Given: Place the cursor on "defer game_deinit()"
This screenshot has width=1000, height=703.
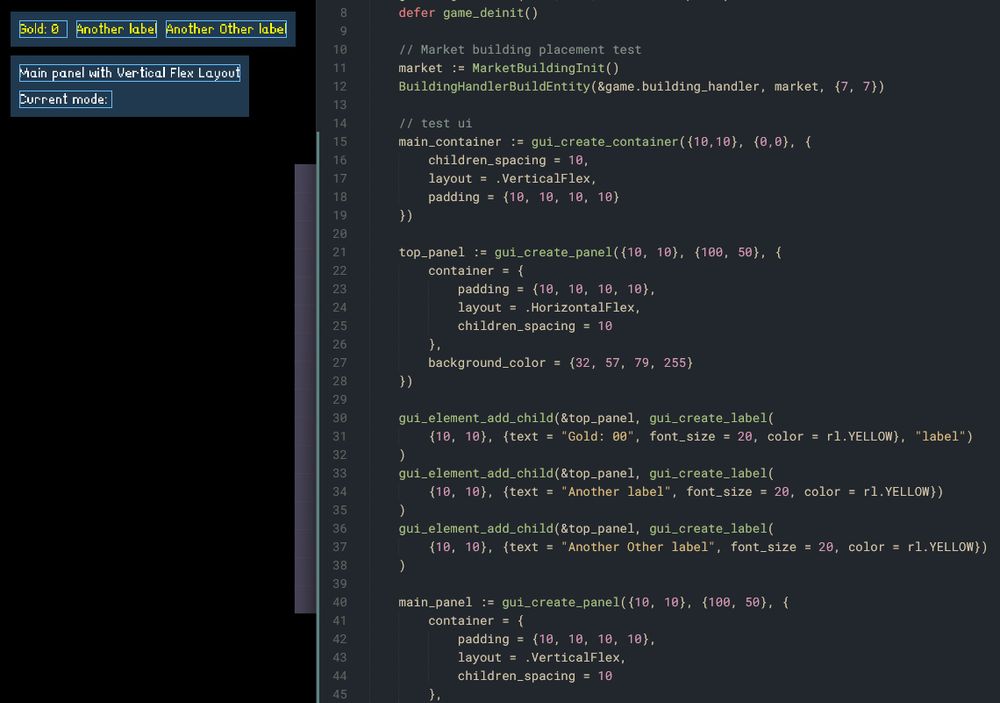Looking at the screenshot, I should [468, 13].
